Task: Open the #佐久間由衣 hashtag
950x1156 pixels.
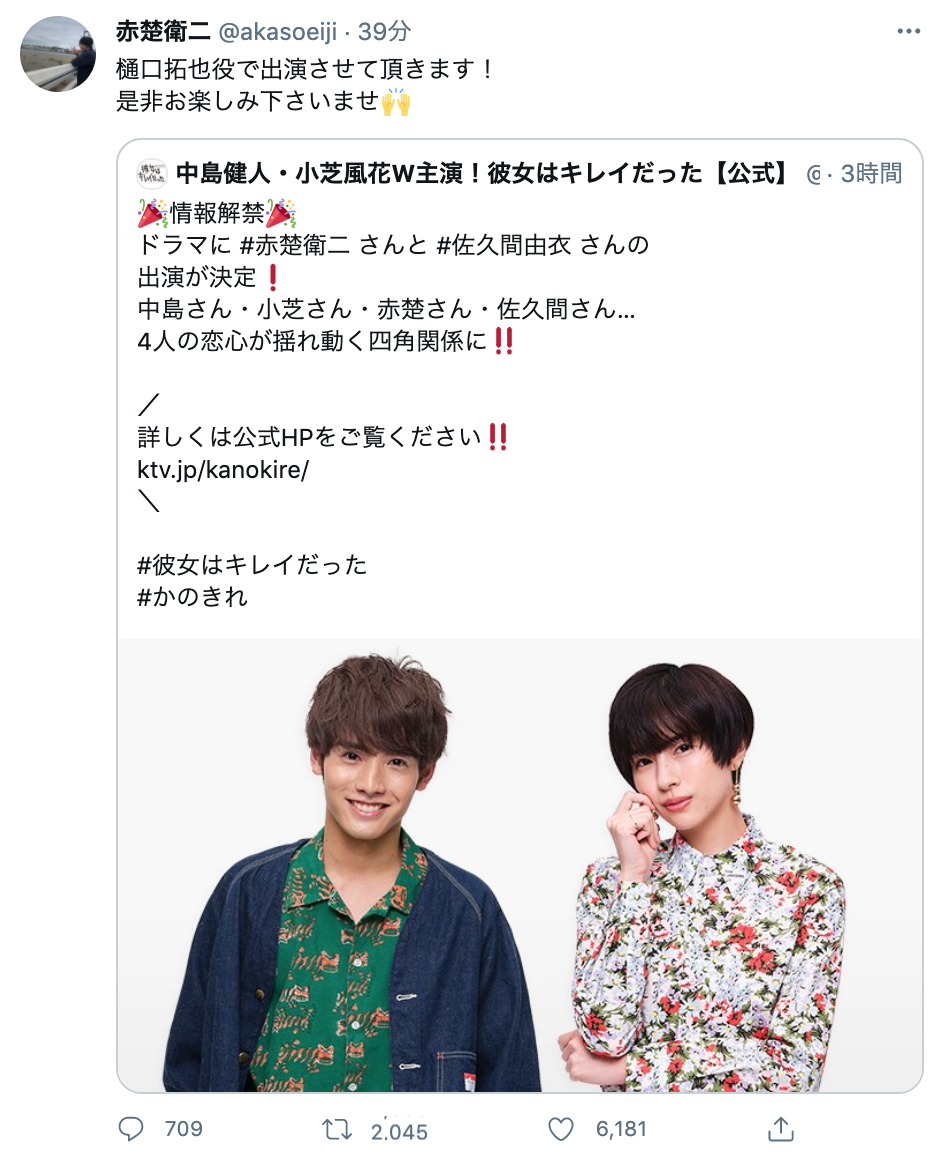Action: [x=503, y=245]
